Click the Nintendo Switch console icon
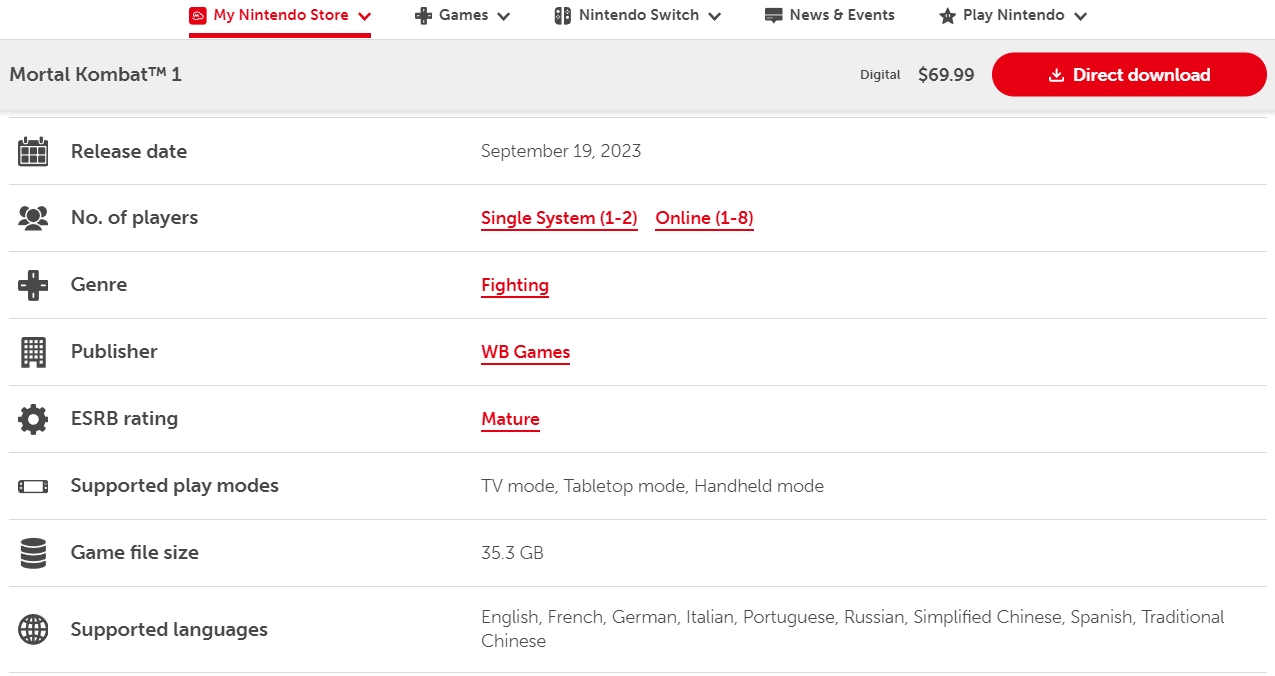Image resolution: width=1275 pixels, height=676 pixels. pos(563,16)
